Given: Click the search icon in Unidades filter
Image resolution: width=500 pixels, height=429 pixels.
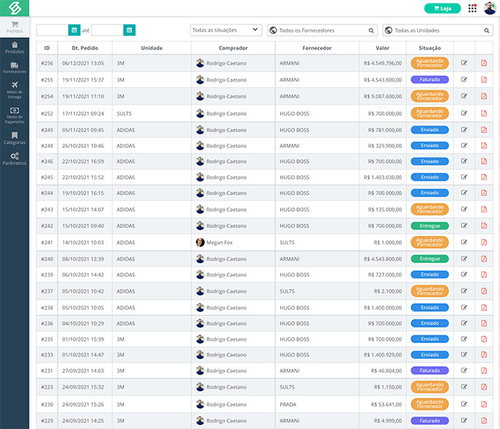Looking at the screenshot, I should tap(487, 31).
